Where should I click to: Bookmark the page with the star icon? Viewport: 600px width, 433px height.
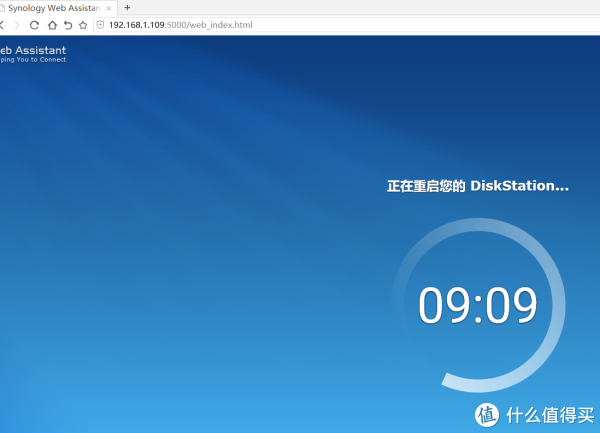coord(83,25)
